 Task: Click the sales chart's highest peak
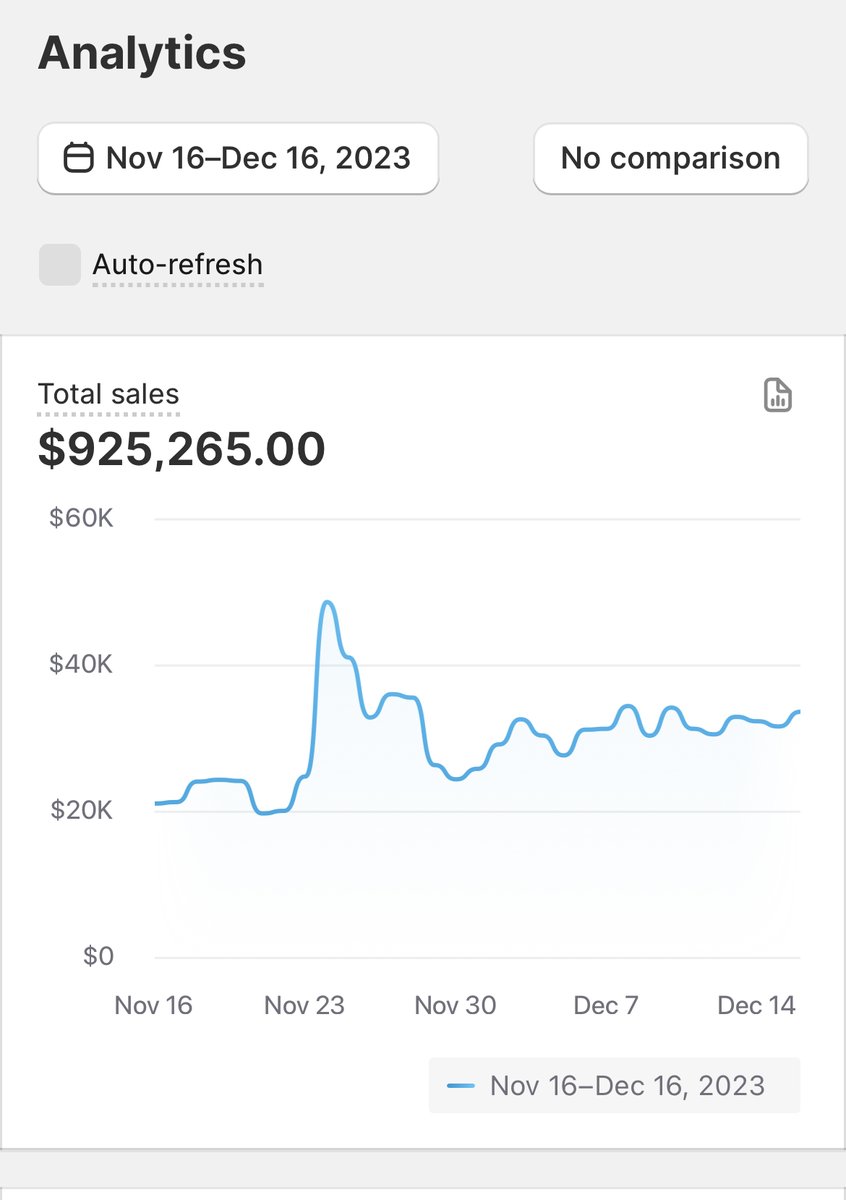click(x=327, y=603)
